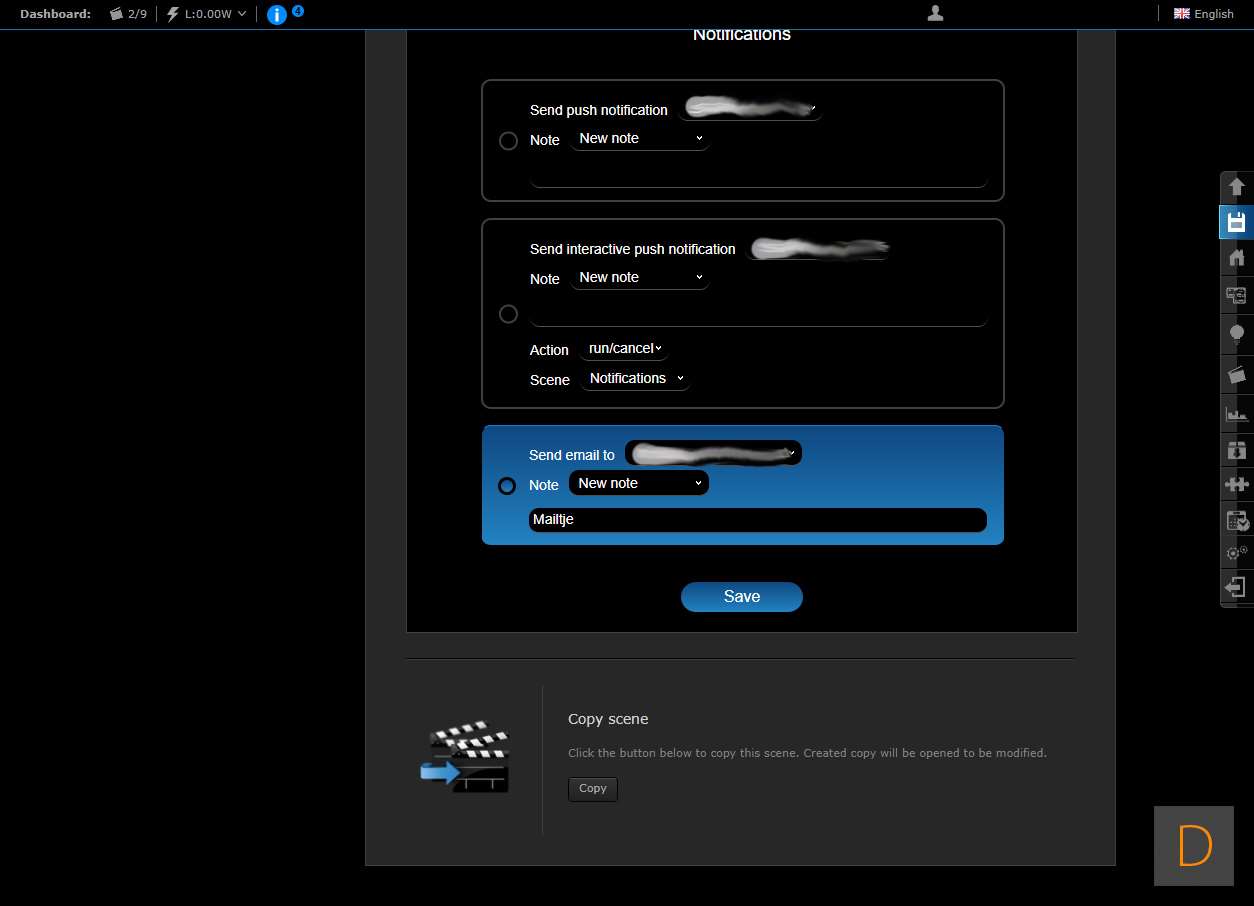
Task: Open the Scene Notifications dropdown
Action: [x=636, y=379]
